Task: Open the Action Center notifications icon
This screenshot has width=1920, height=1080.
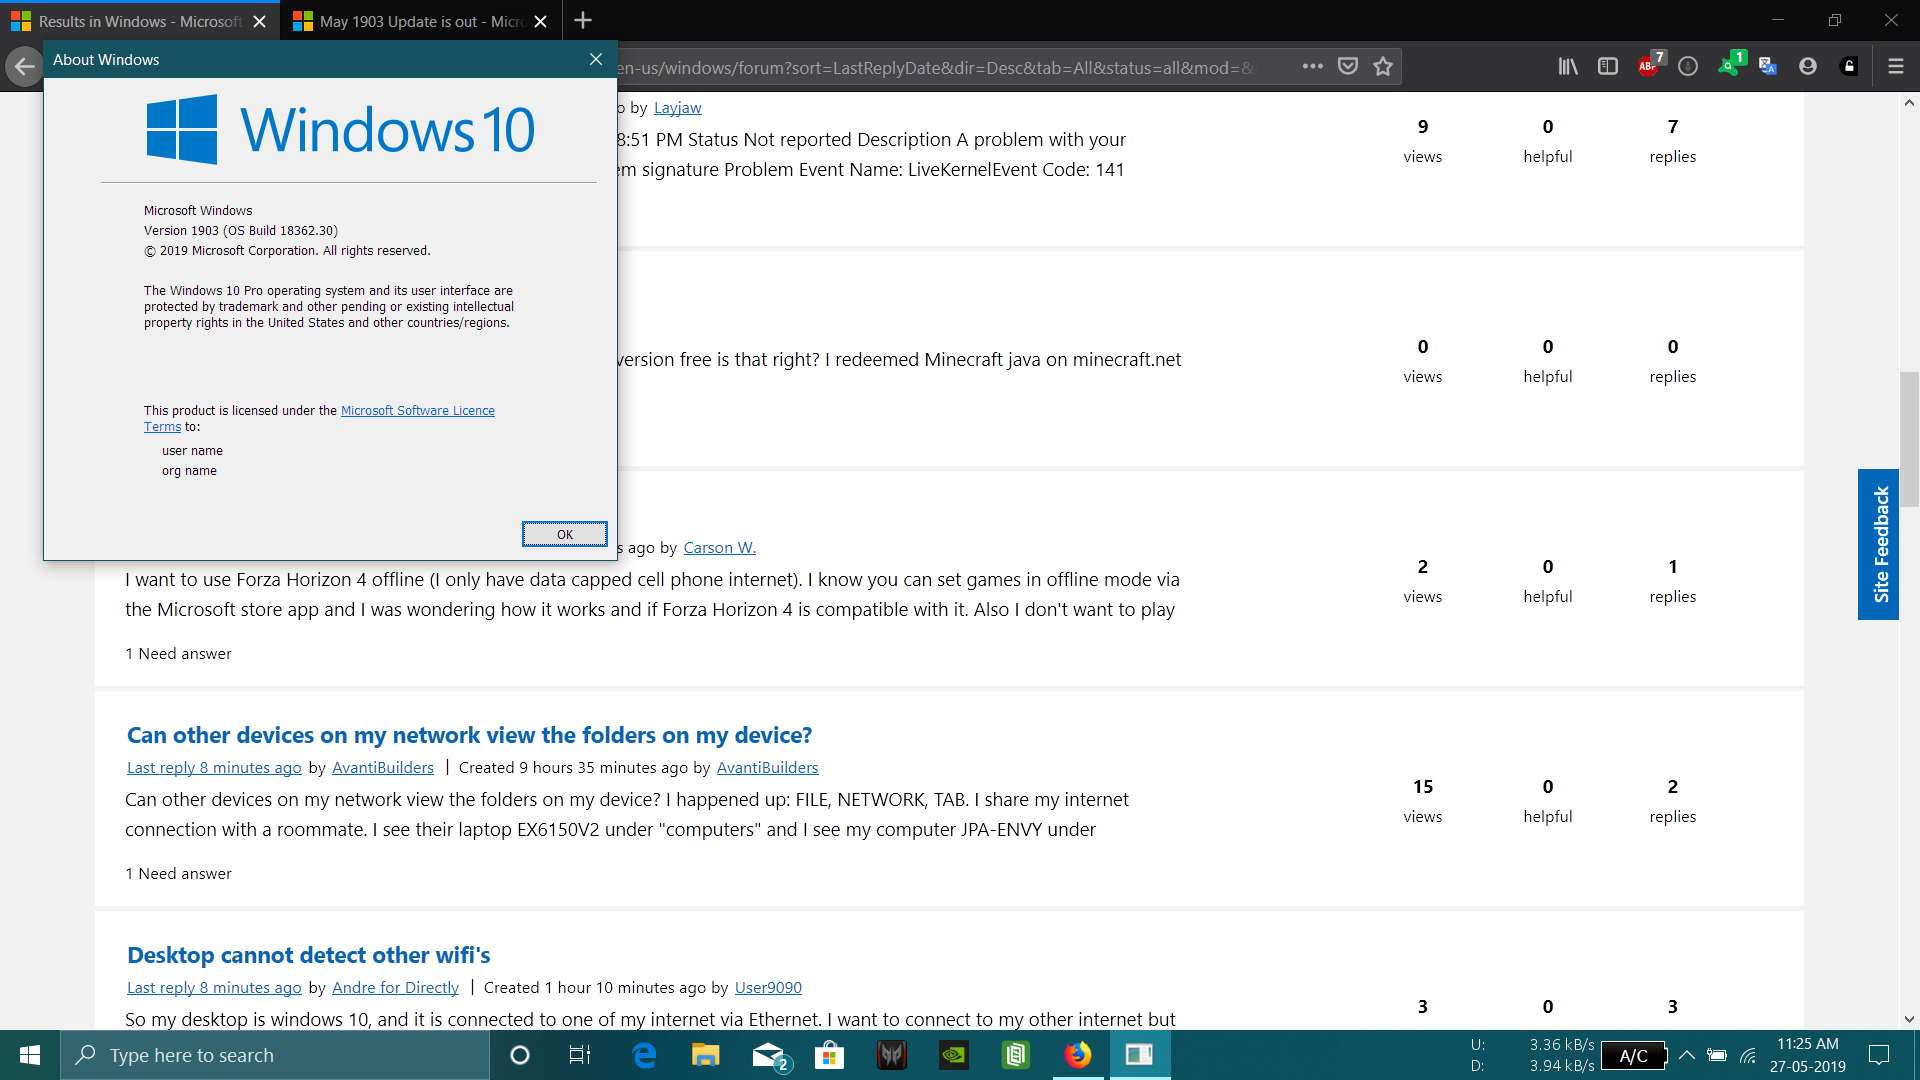Action: (1879, 1055)
